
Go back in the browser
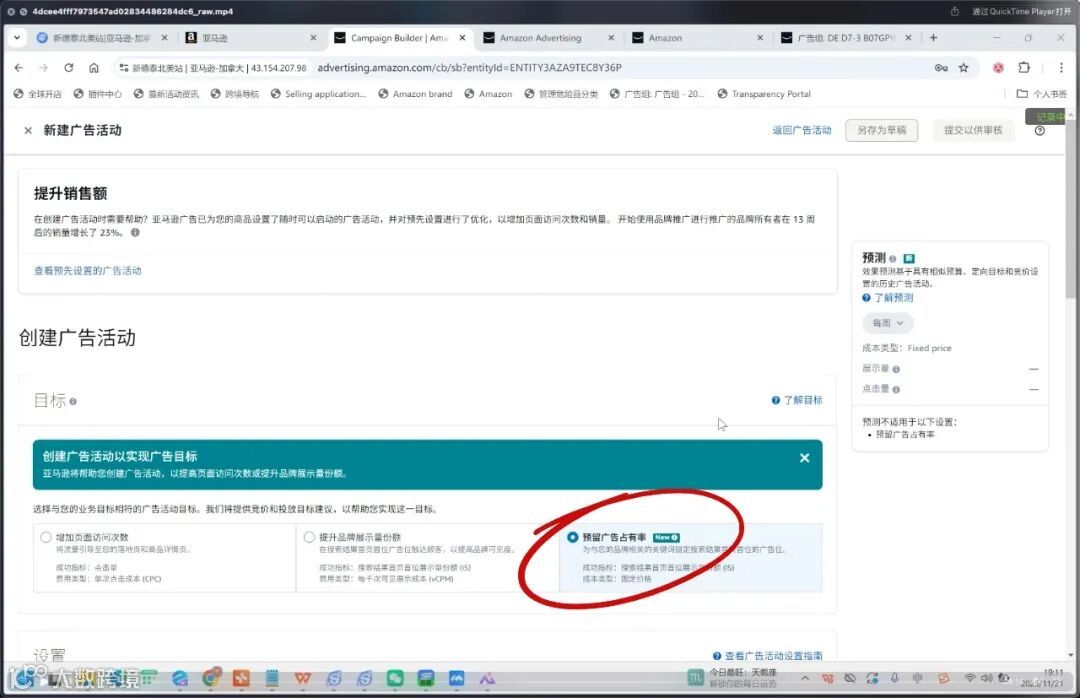(19, 68)
